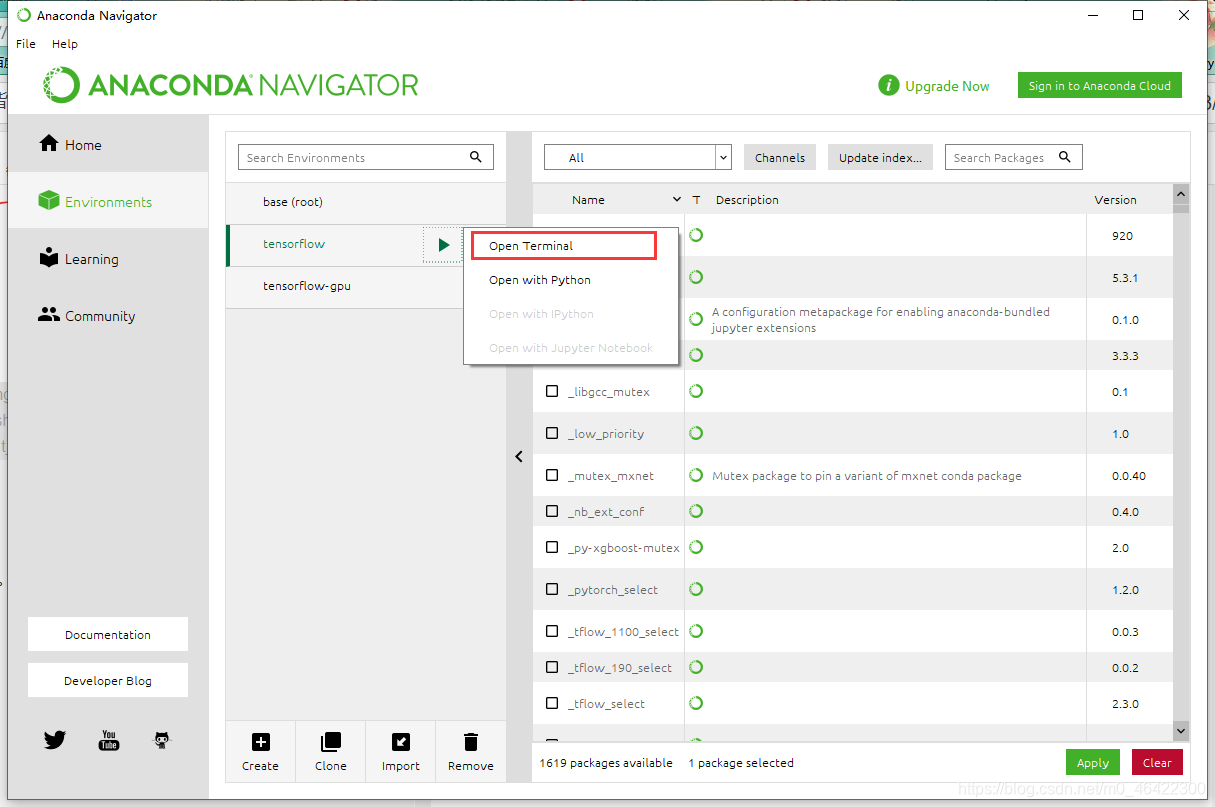Choose Open with Python
Image resolution: width=1215 pixels, height=807 pixels.
[571, 280]
